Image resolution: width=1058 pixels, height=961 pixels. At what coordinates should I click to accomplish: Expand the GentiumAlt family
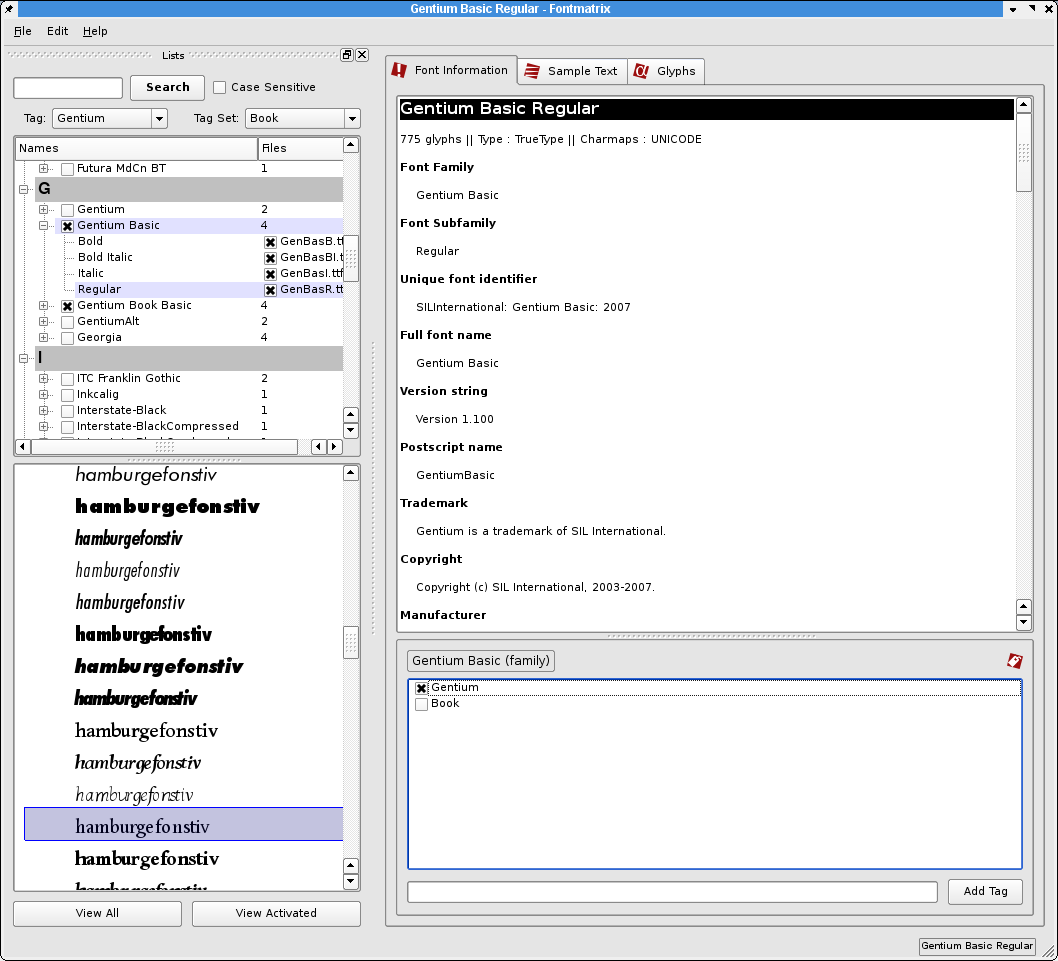[43, 321]
